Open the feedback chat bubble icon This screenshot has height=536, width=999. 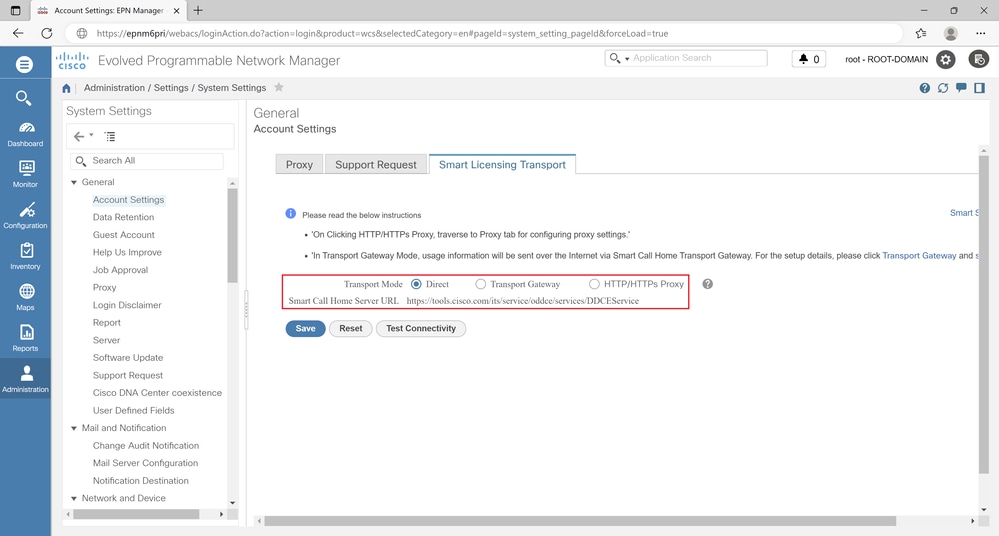coord(961,88)
